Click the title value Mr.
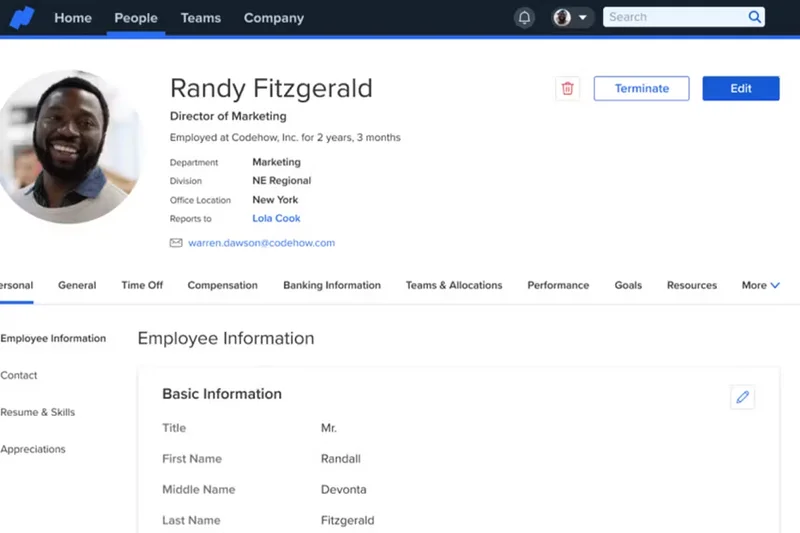 (x=329, y=428)
